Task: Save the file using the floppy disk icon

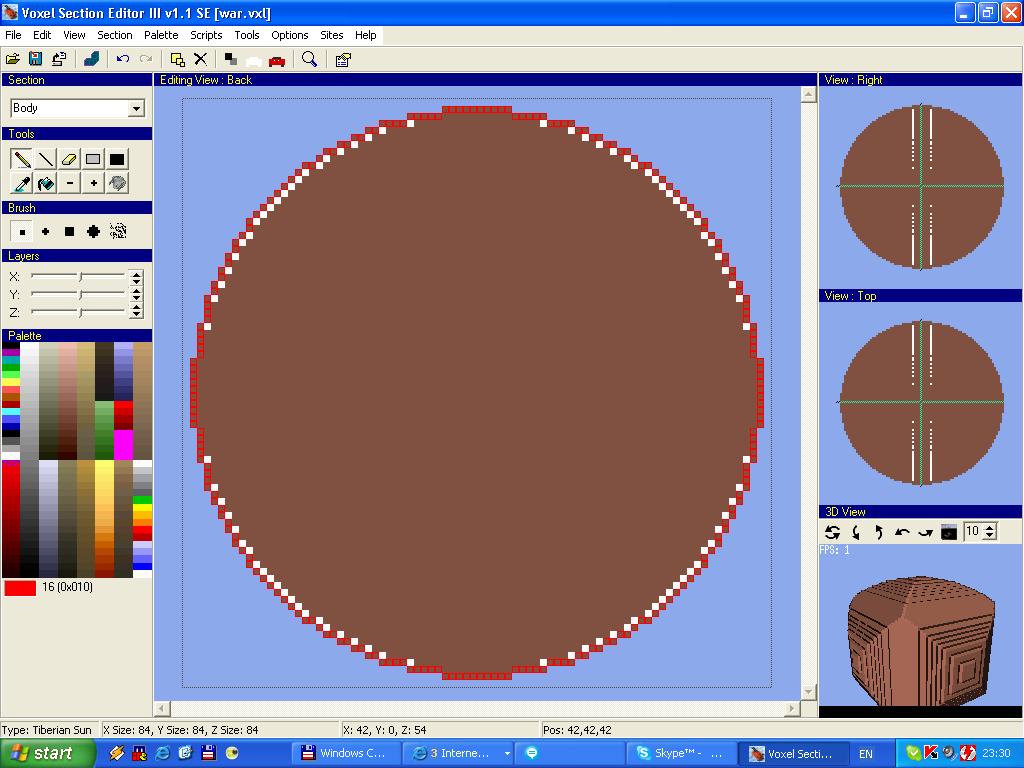Action: click(35, 59)
